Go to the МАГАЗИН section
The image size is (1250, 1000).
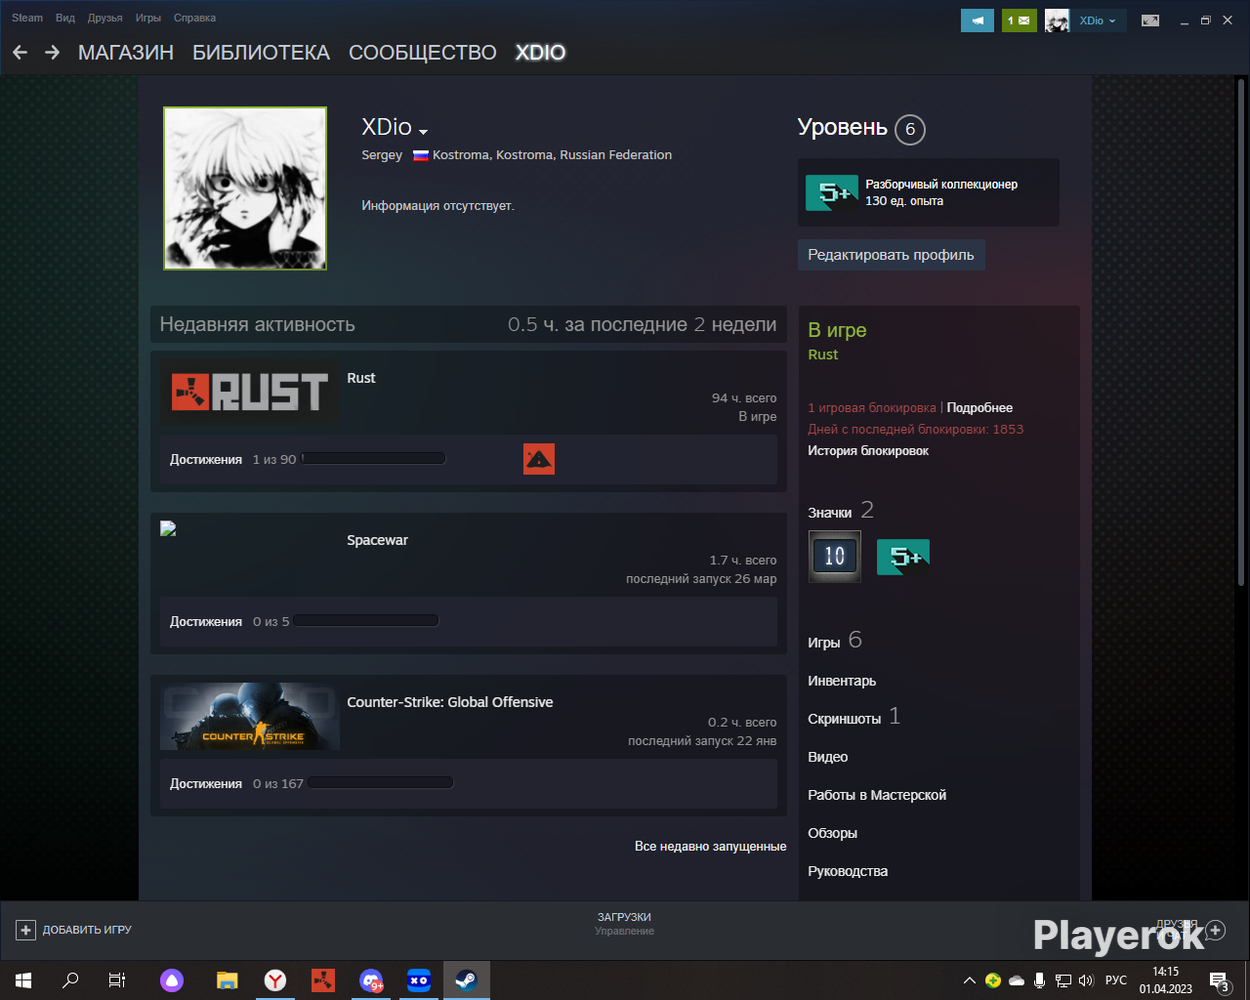click(126, 53)
